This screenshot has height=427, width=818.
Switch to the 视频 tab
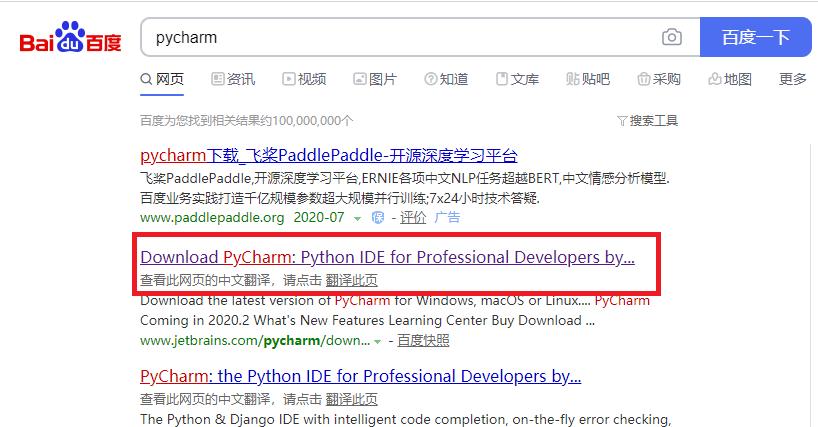(304, 79)
